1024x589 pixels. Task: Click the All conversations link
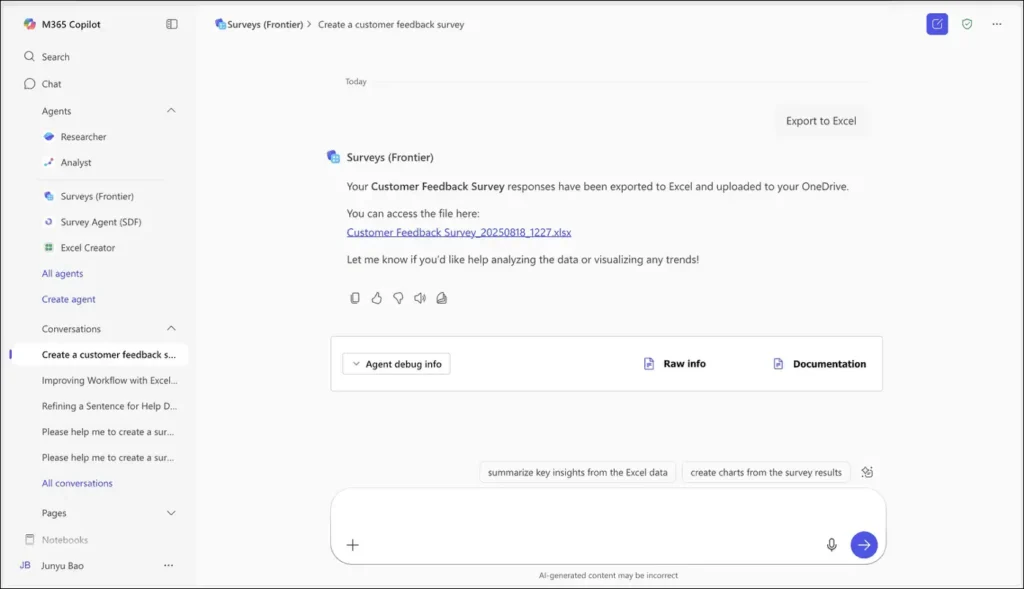point(77,483)
